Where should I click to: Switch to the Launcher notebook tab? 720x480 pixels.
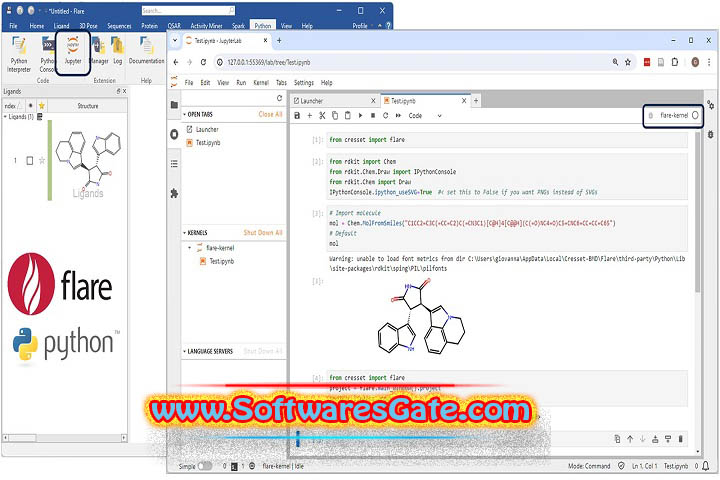pos(332,101)
